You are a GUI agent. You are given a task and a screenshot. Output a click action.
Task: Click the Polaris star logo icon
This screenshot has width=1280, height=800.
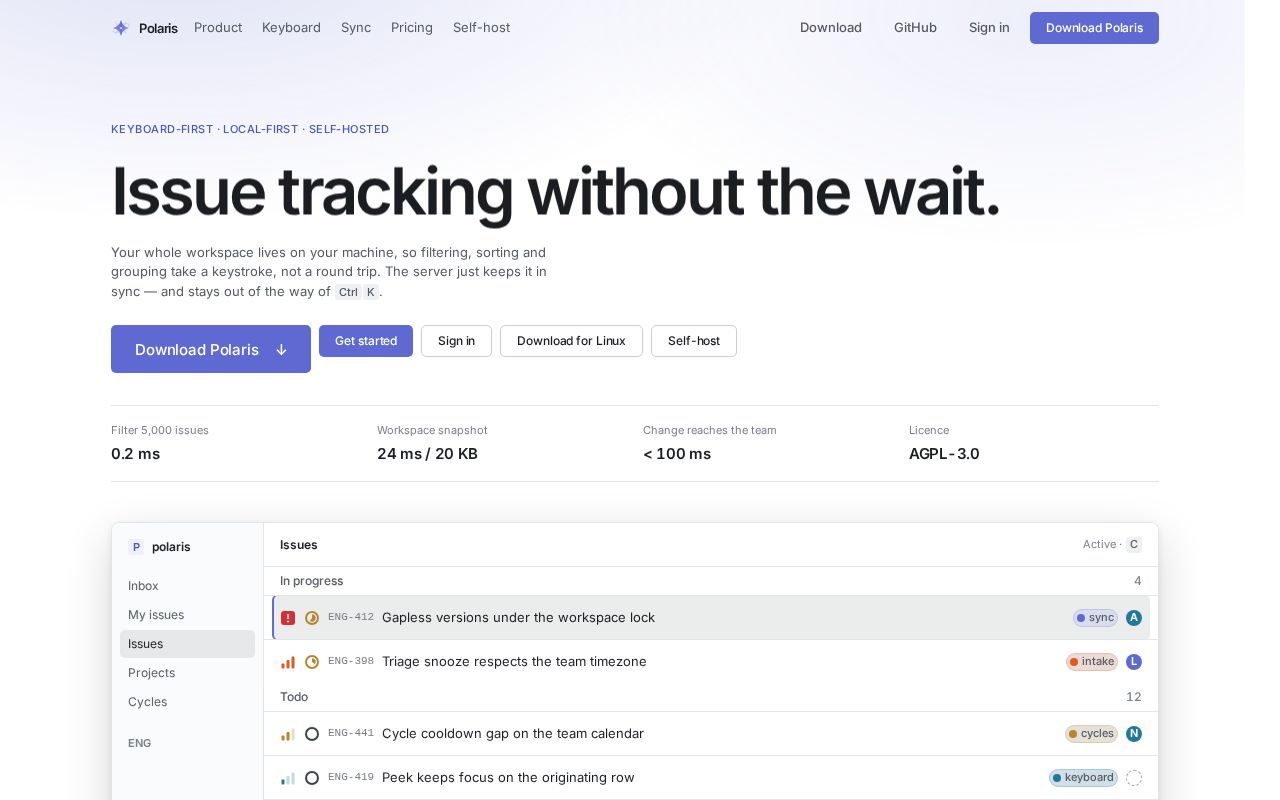[120, 28]
